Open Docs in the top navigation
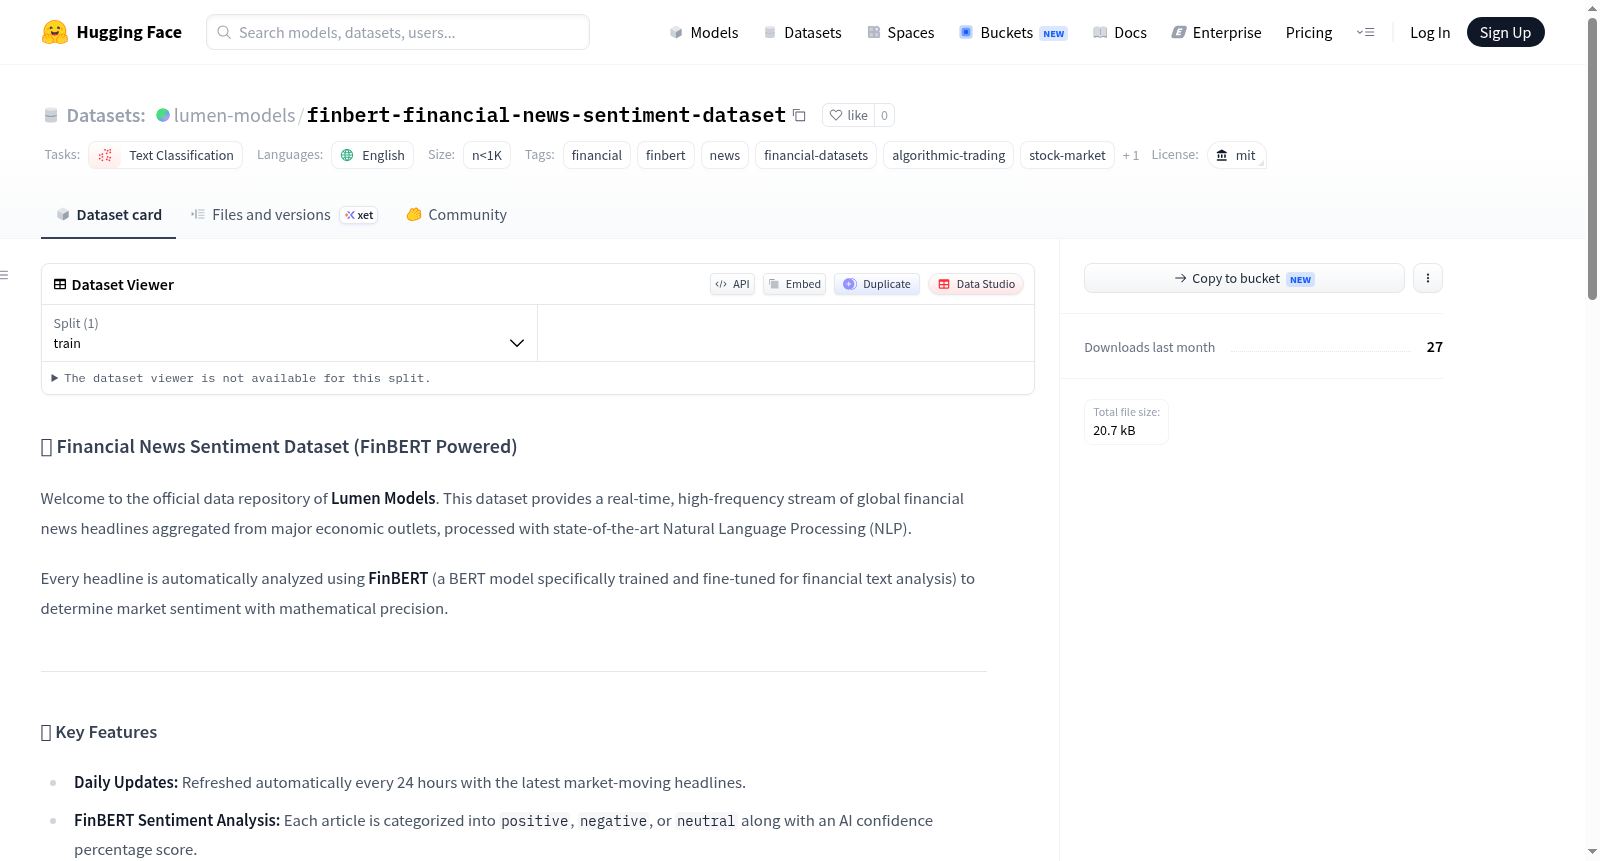This screenshot has width=1600, height=861. coord(1119,32)
